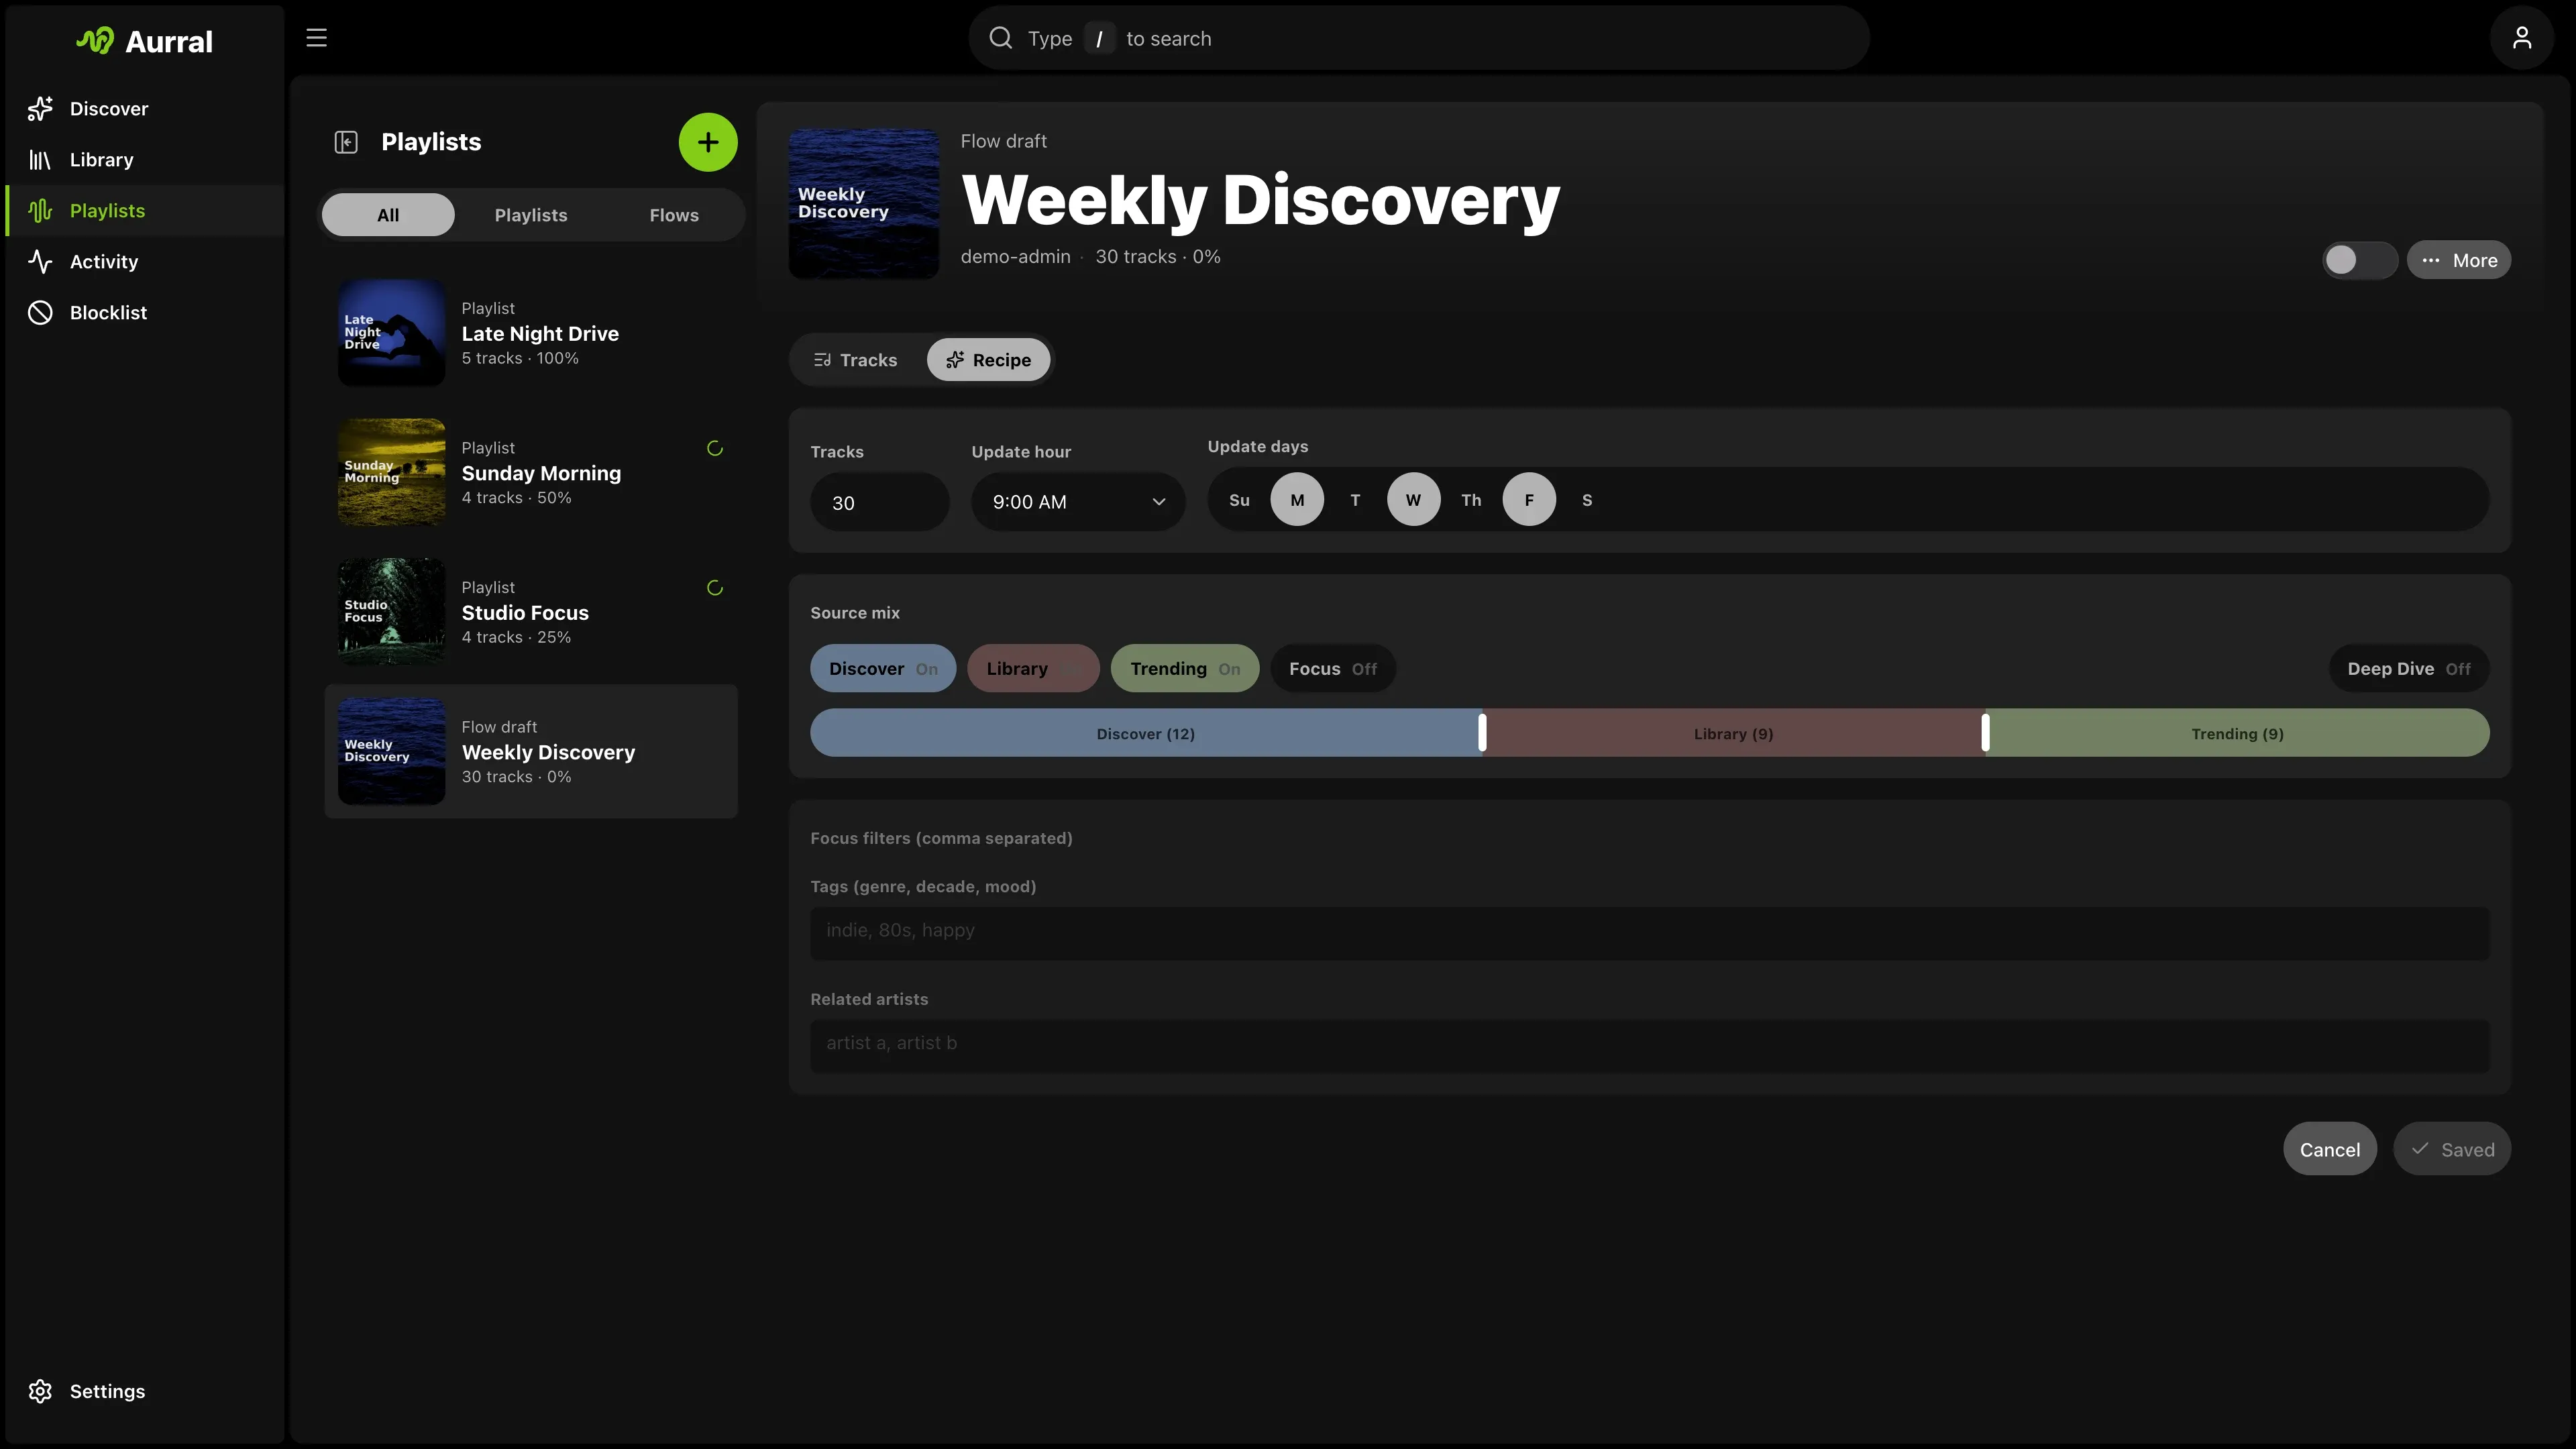The image size is (2576, 1449).
Task: Click the Cancel button
Action: pos(2330,1149)
